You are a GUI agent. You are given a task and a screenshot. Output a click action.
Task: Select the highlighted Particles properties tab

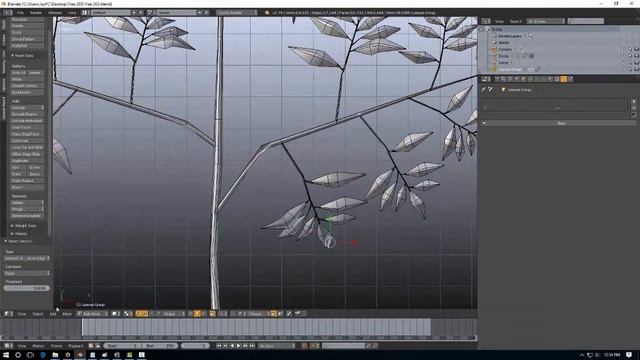coord(564,79)
